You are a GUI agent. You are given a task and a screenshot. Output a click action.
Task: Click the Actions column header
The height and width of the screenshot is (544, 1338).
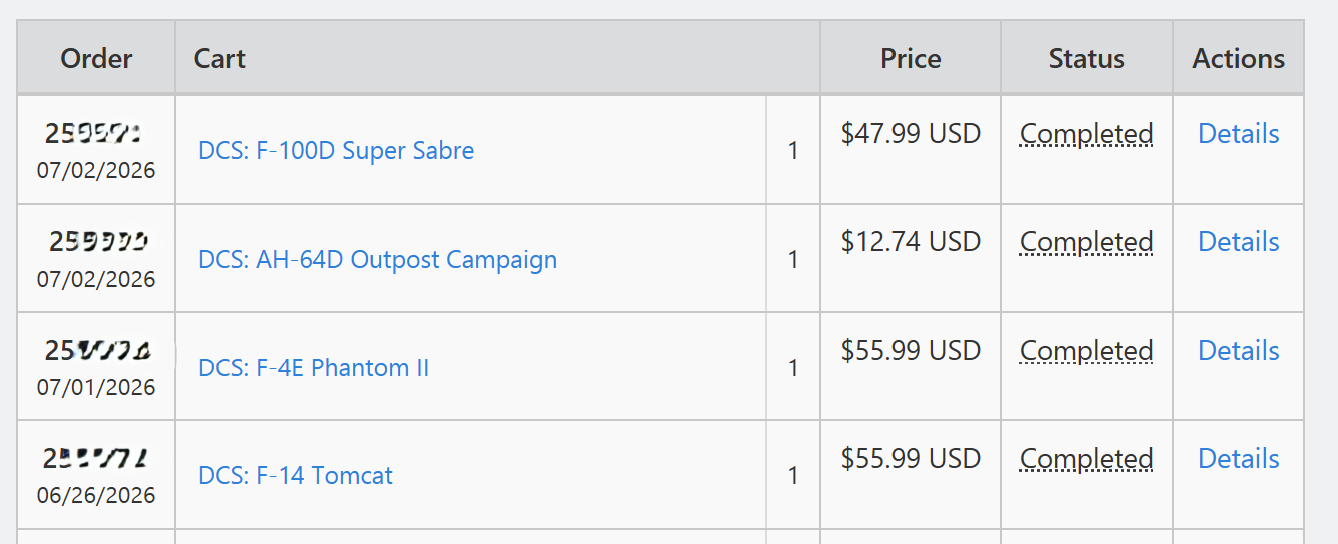click(1238, 58)
